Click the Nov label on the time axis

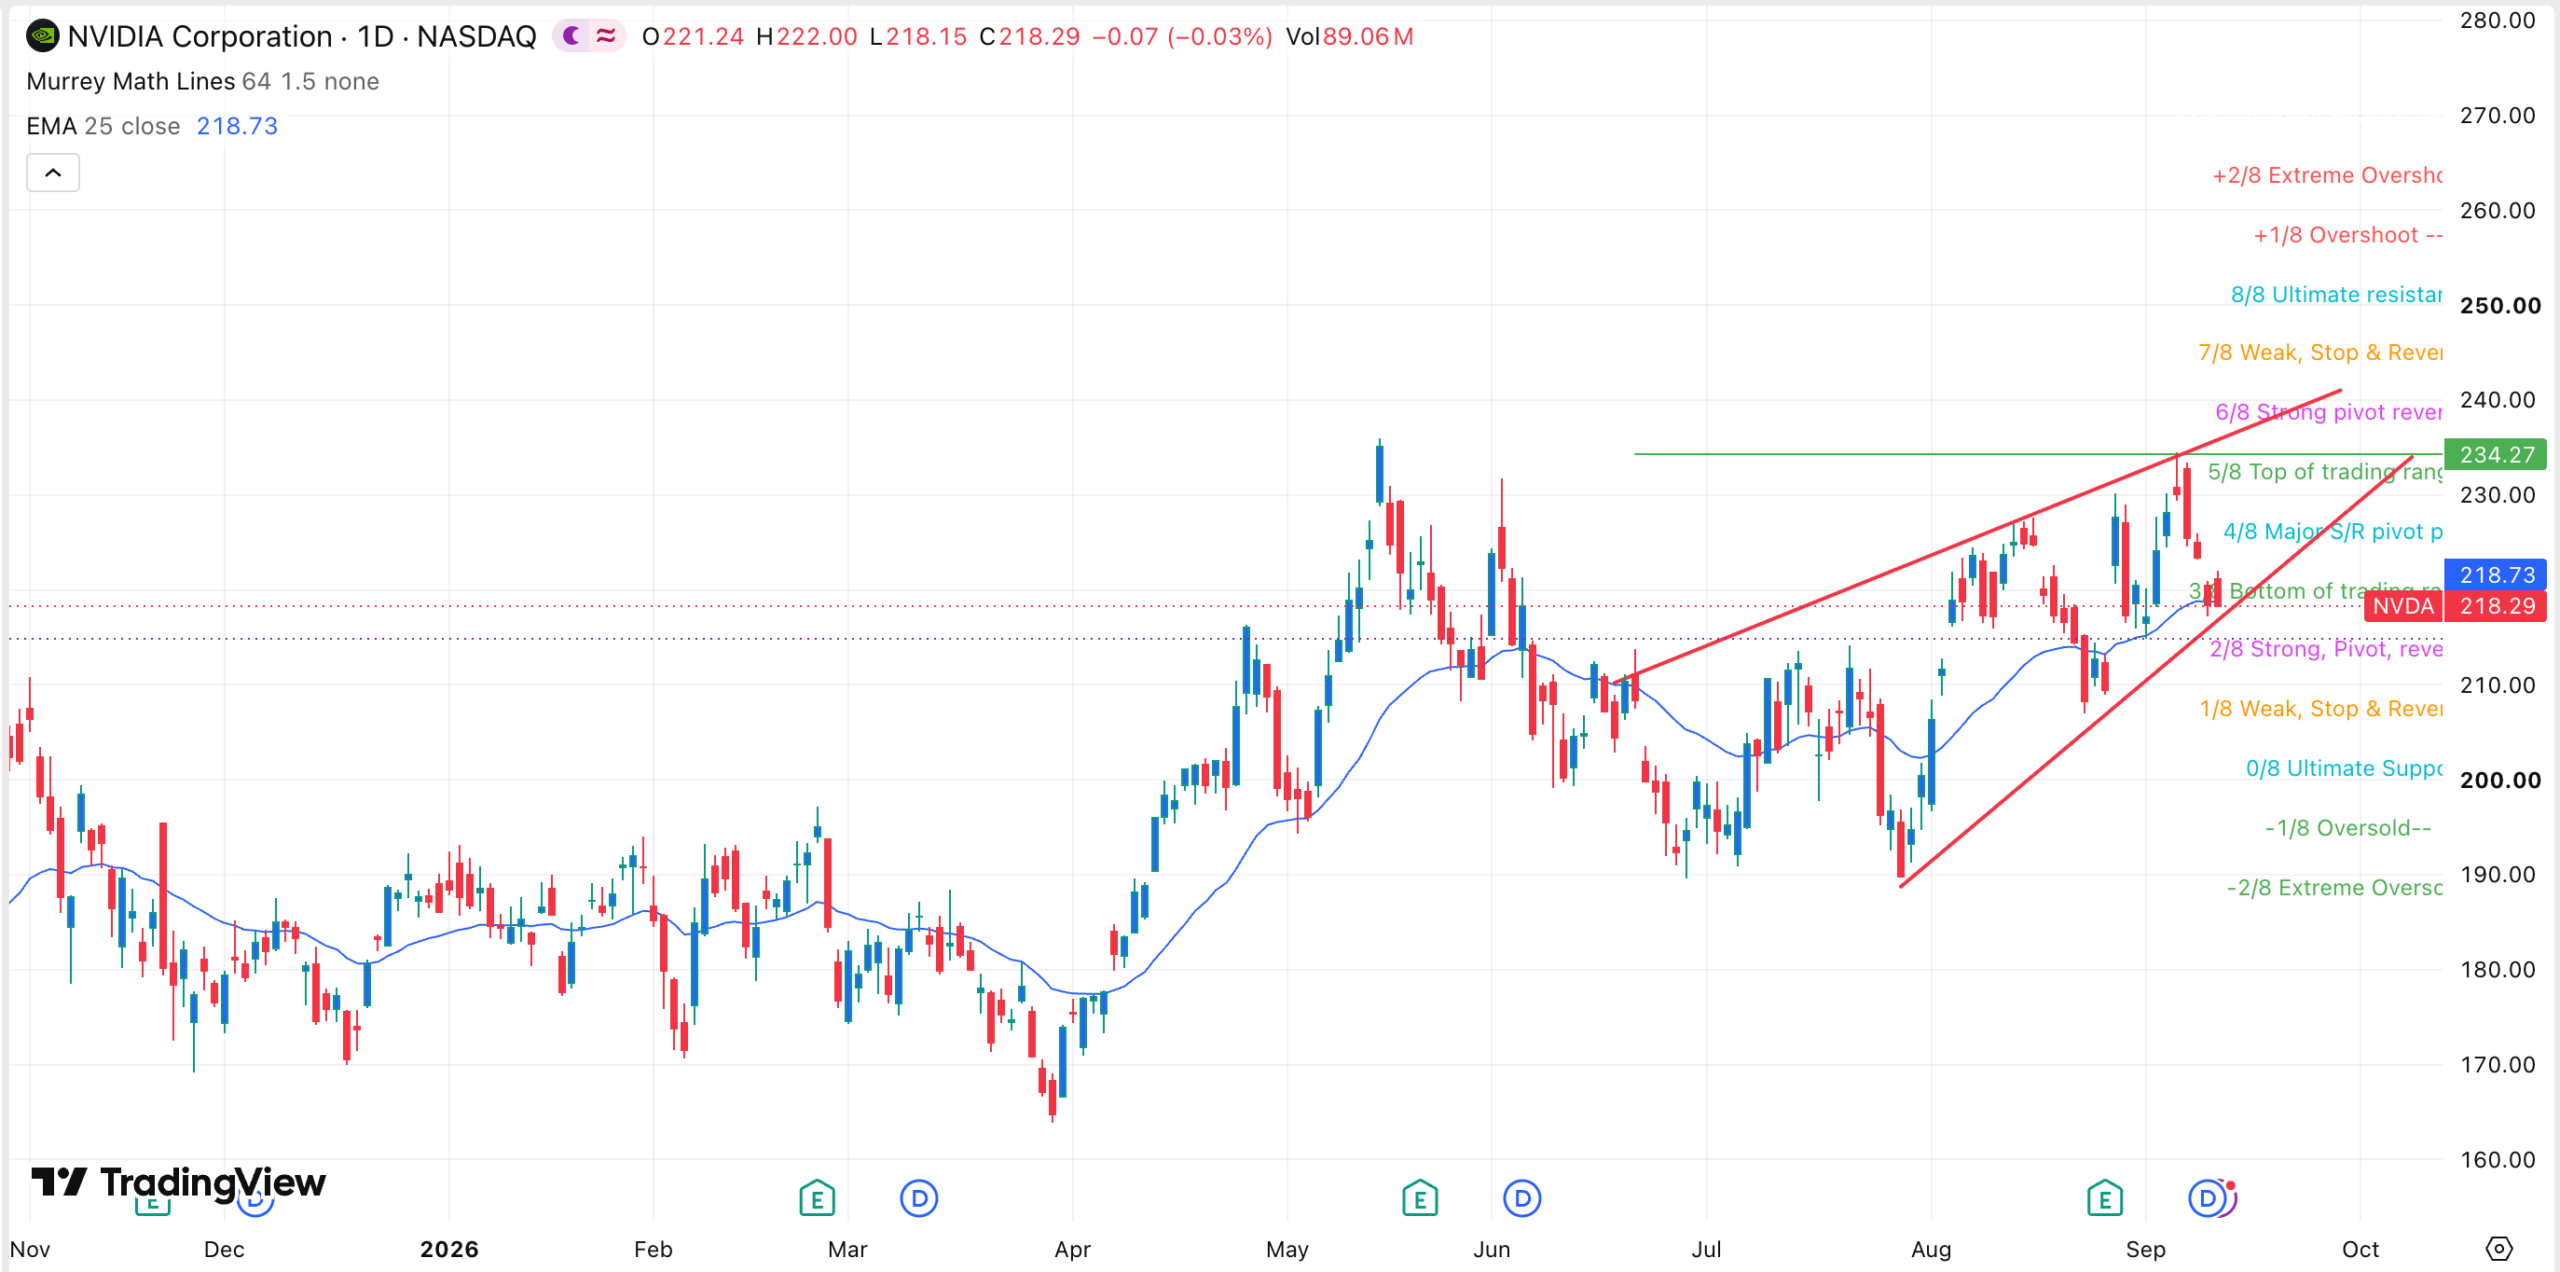point(30,1249)
